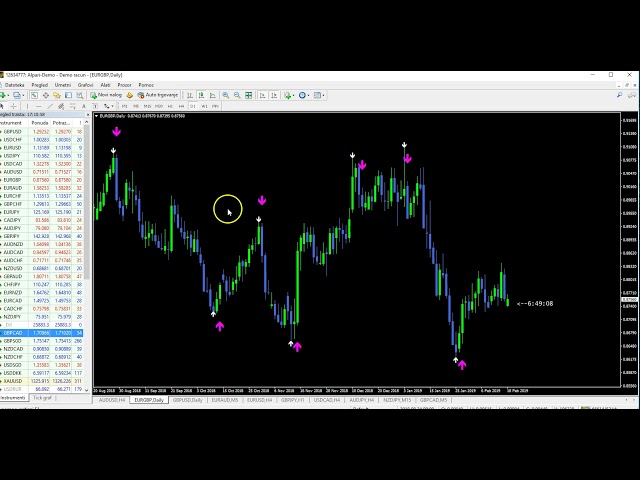640x480 pixels.
Task: Open the Tick graf tab
Action: (43, 397)
